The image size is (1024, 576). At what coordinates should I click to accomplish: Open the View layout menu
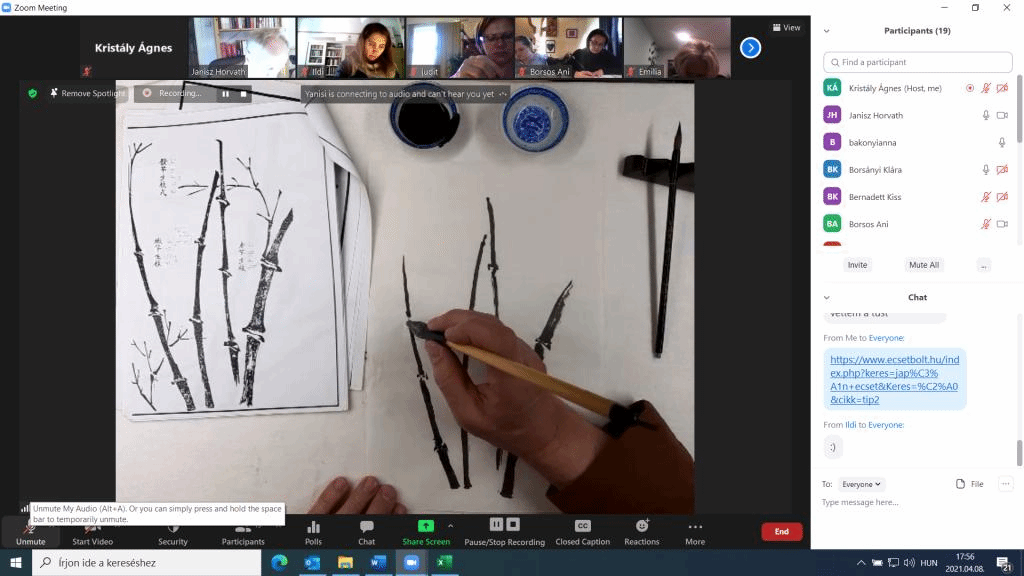pyautogui.click(x=786, y=27)
